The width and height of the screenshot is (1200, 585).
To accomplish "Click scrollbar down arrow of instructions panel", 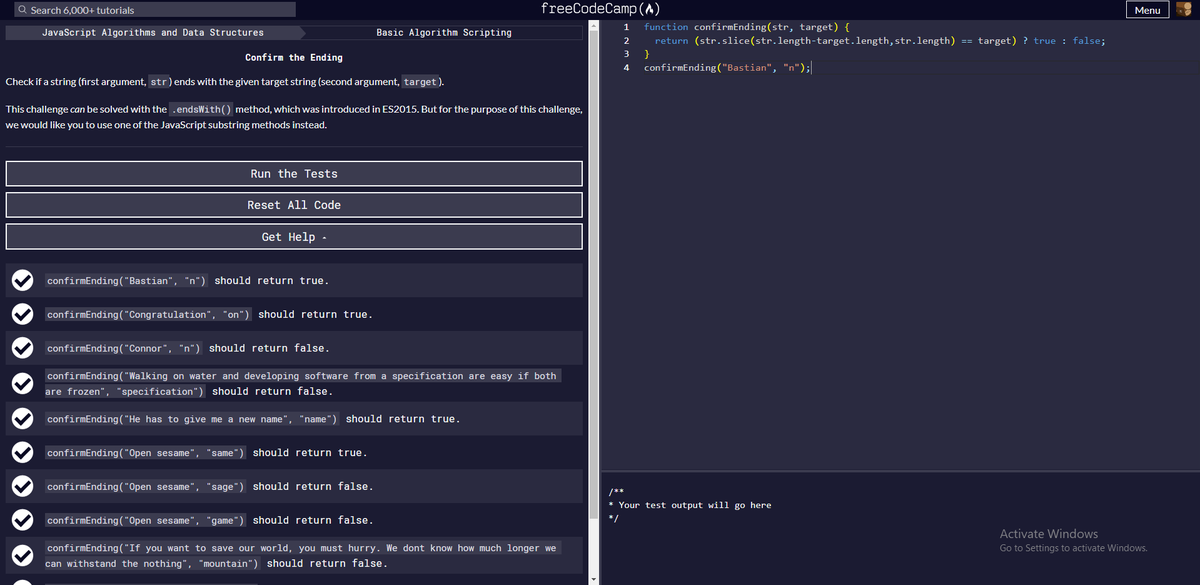I will 594,579.
